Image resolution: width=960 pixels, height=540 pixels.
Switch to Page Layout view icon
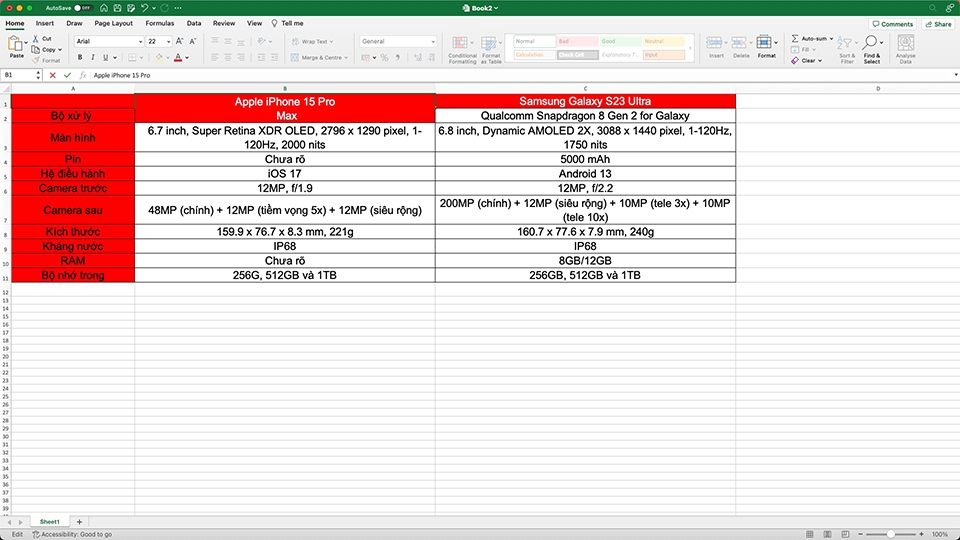[827, 534]
